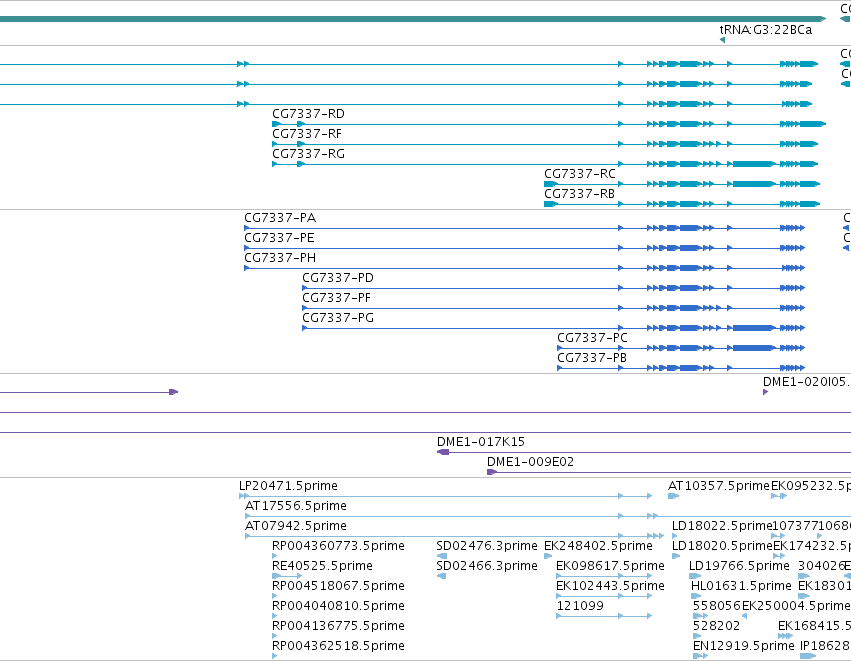Select protein CG7337-PB label

point(592,358)
